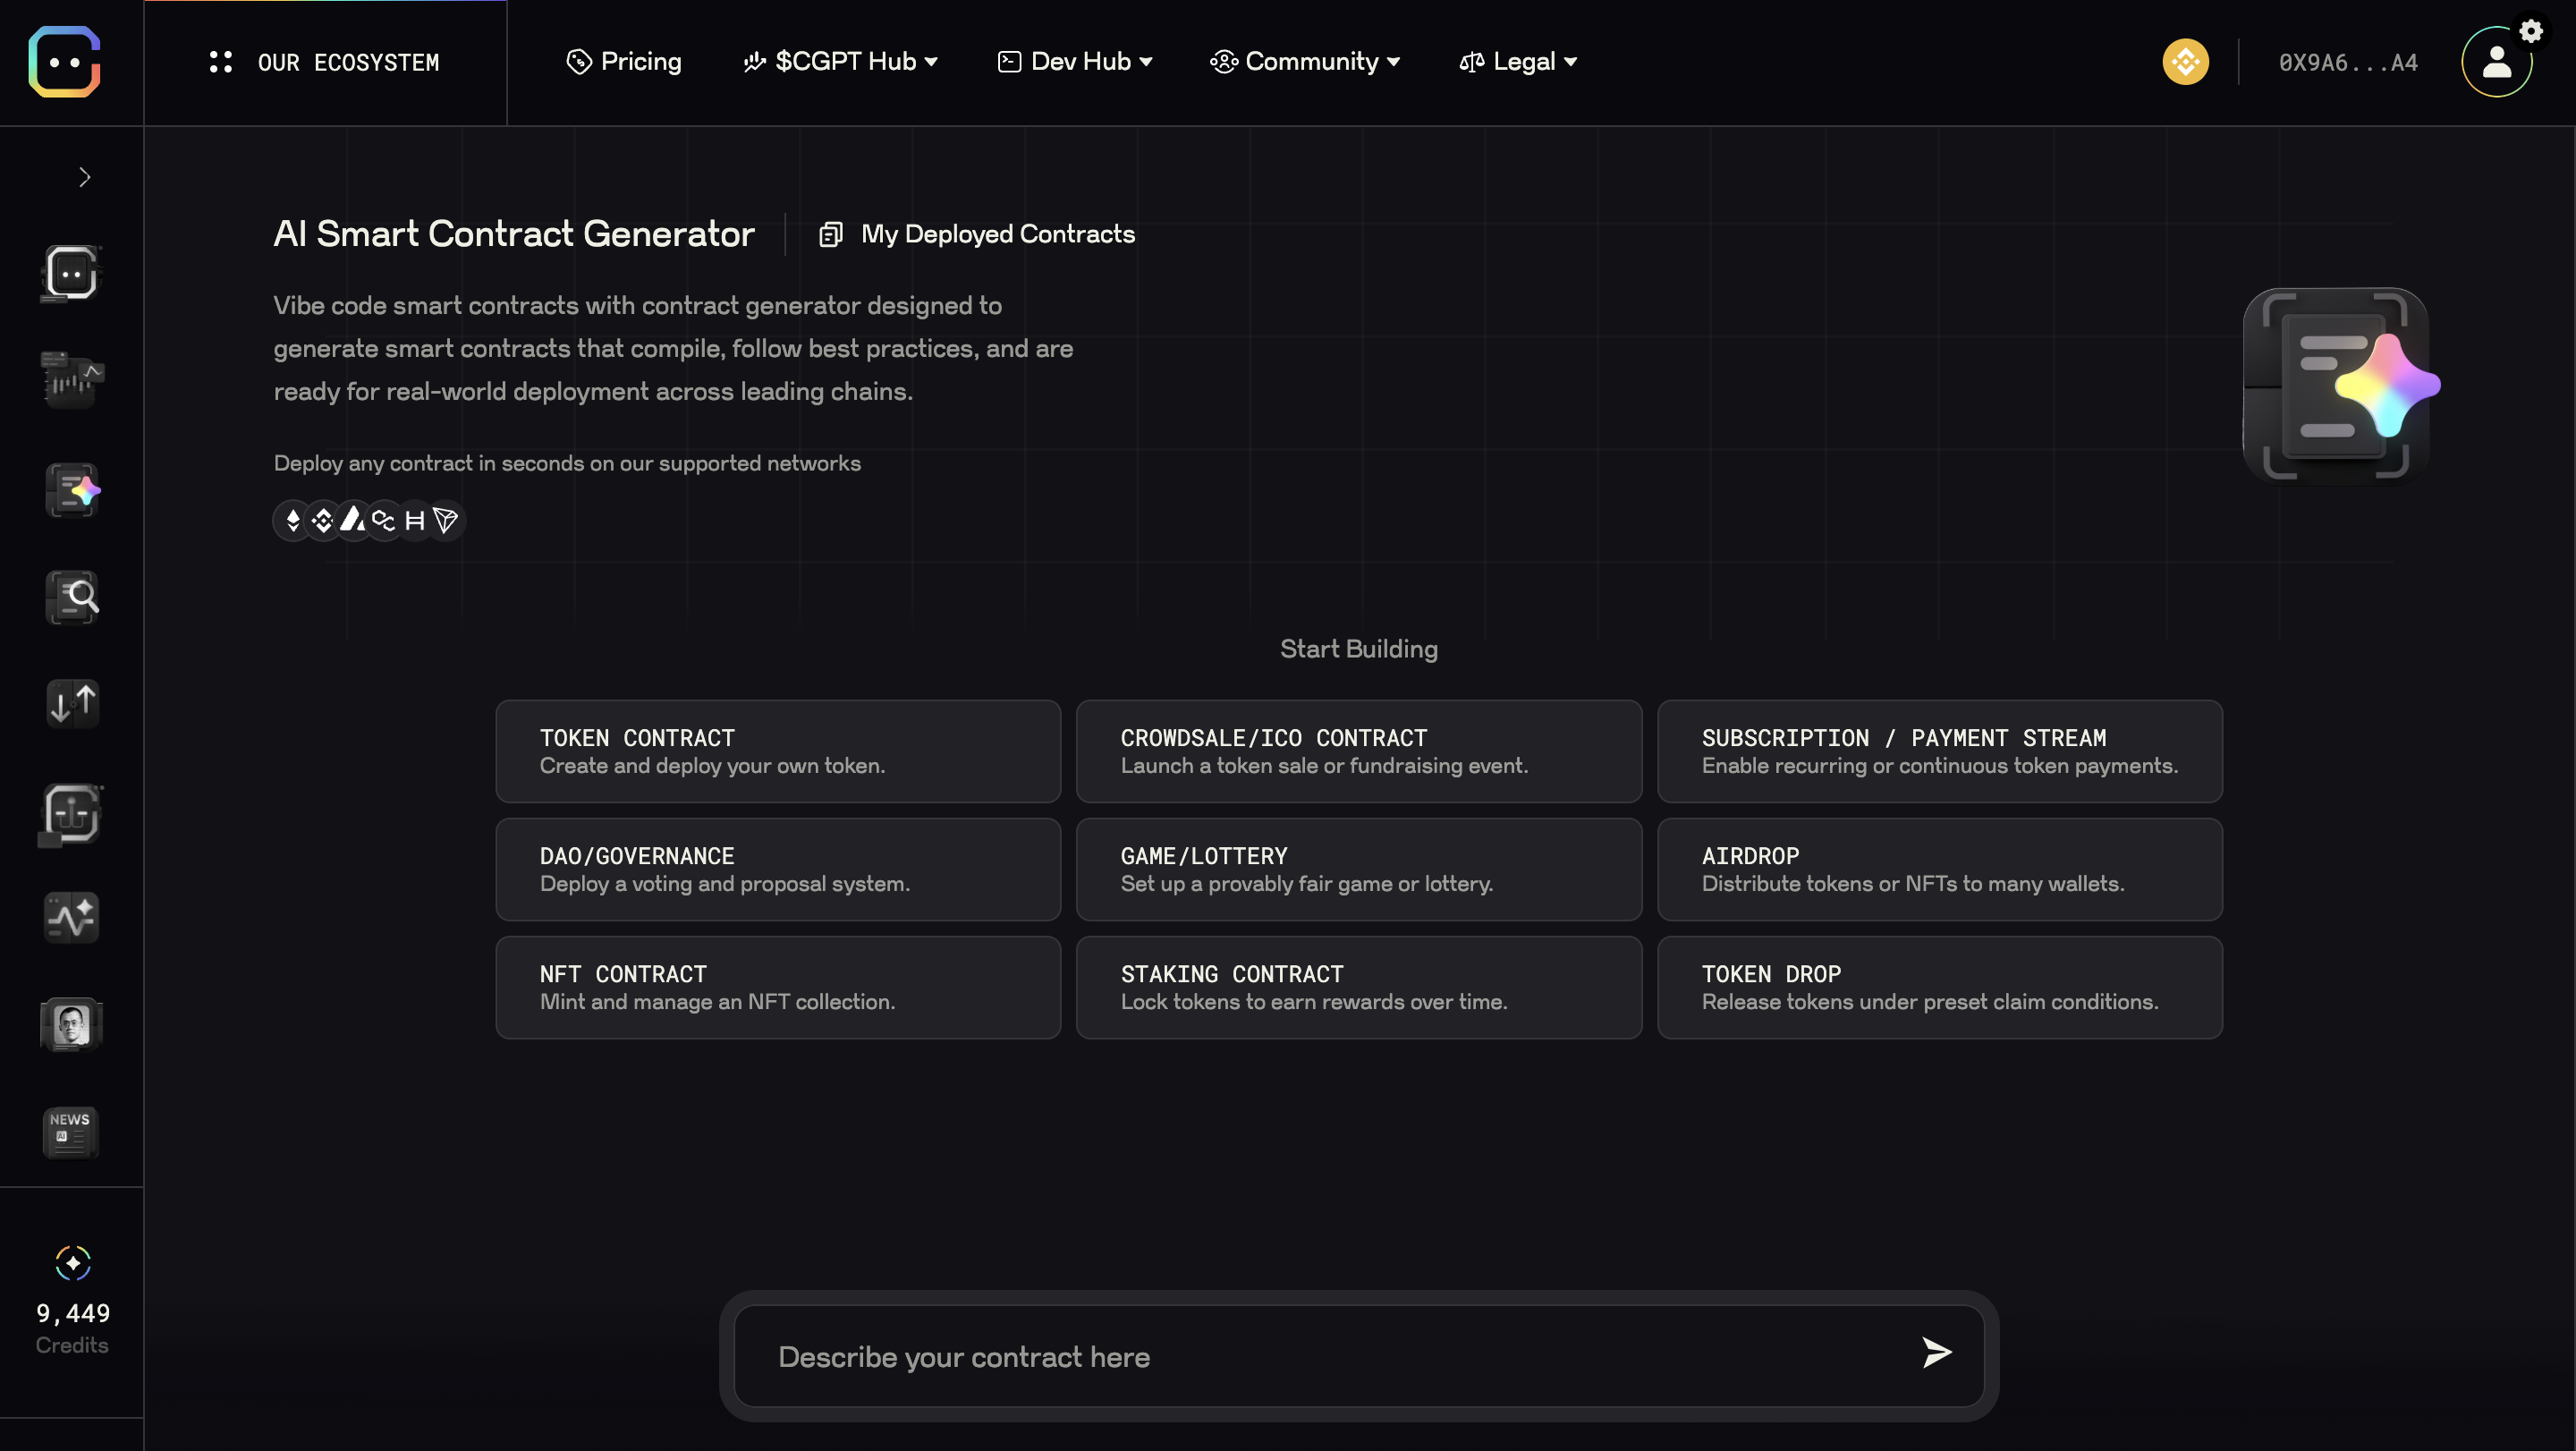The height and width of the screenshot is (1451, 2576).
Task: Open the settings gear on profile avatar
Action: 2531,31
